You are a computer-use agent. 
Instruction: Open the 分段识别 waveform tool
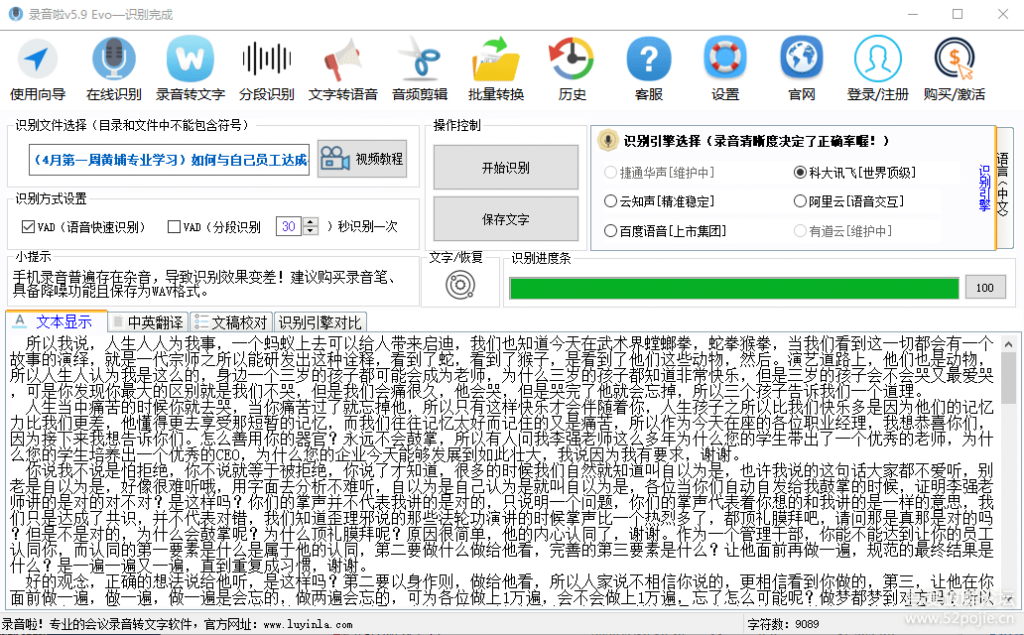[x=266, y=60]
